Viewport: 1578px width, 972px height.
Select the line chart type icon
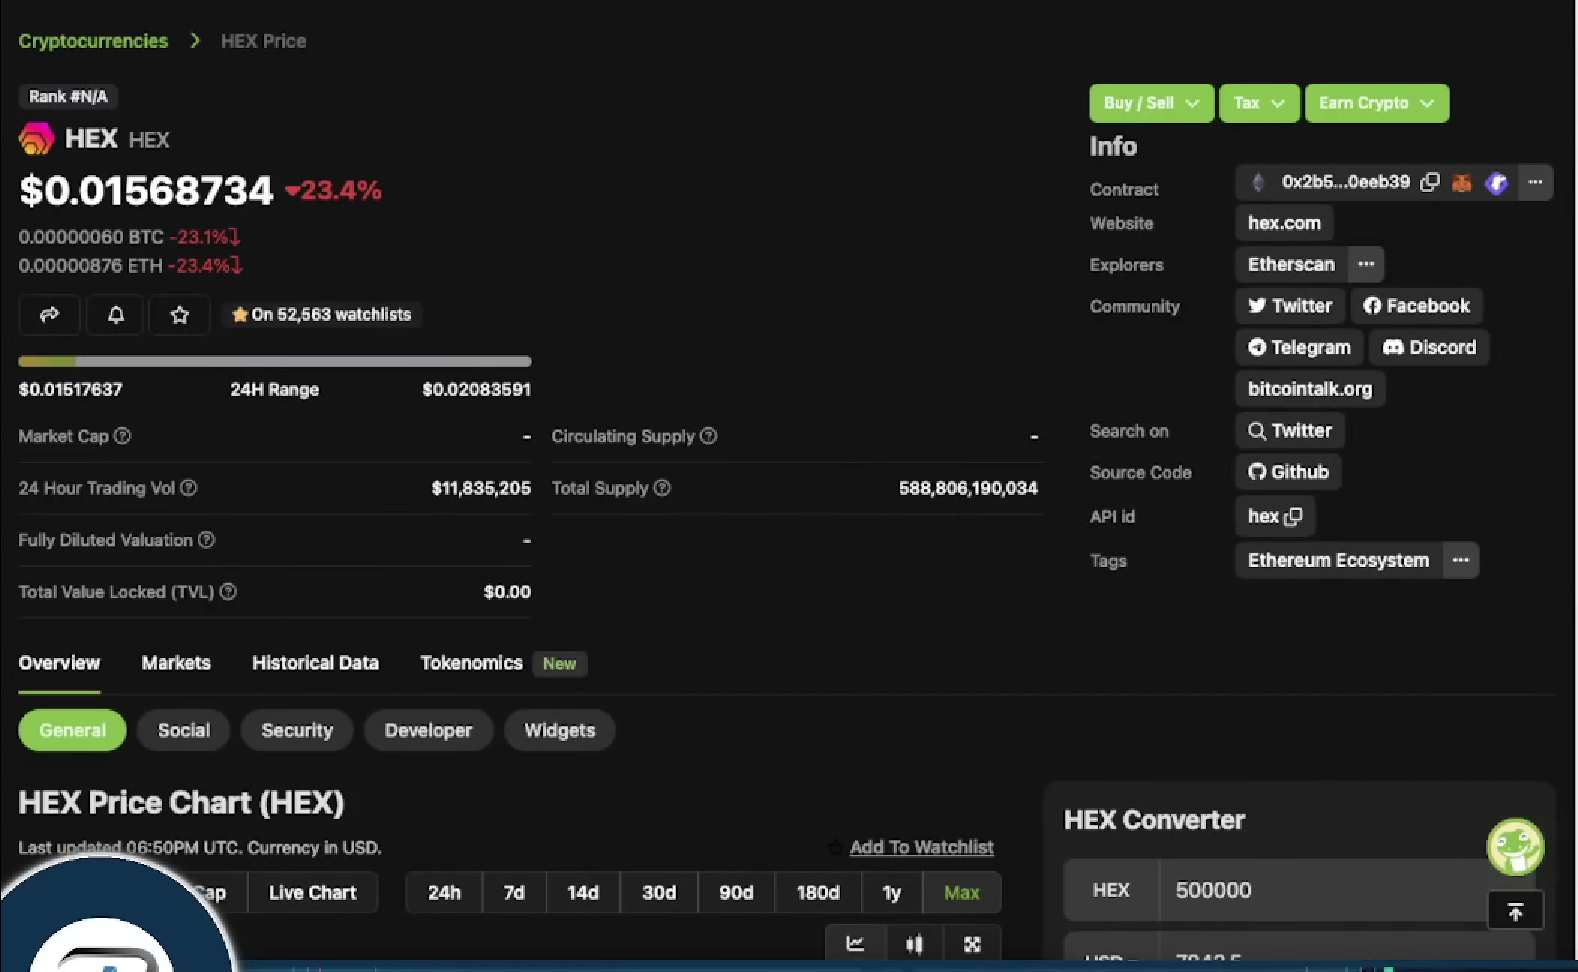pyautogui.click(x=855, y=944)
